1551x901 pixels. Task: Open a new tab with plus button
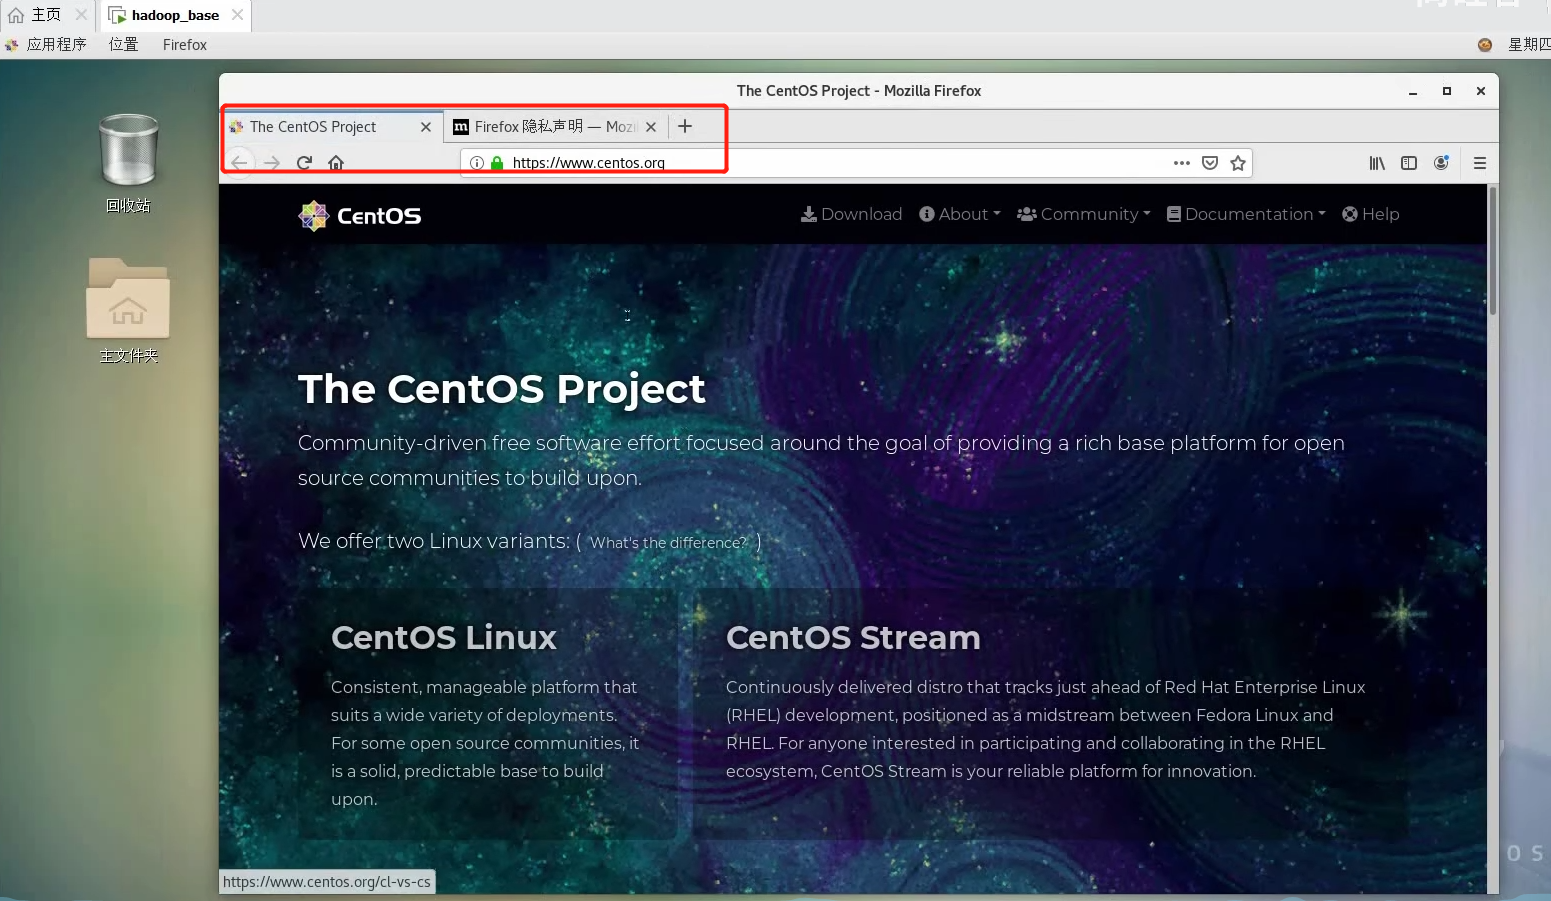(685, 126)
